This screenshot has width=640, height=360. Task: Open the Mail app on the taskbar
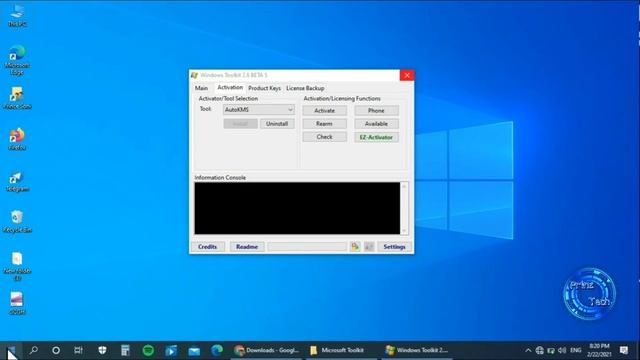[x=194, y=350]
